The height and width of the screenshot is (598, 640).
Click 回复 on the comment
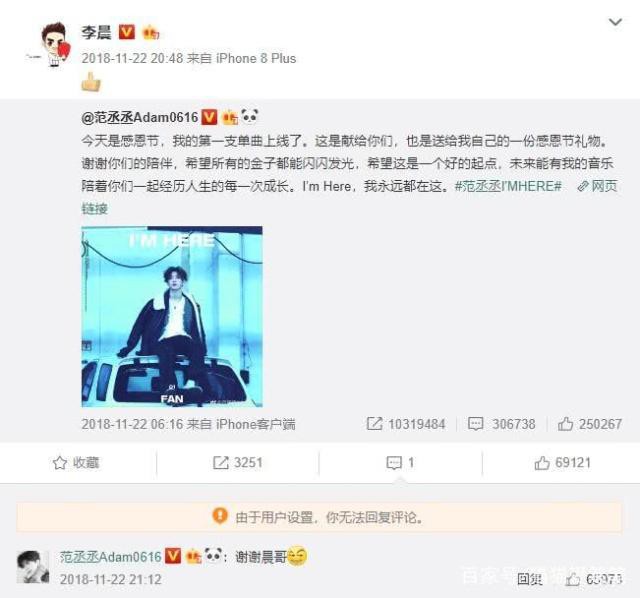click(x=530, y=579)
